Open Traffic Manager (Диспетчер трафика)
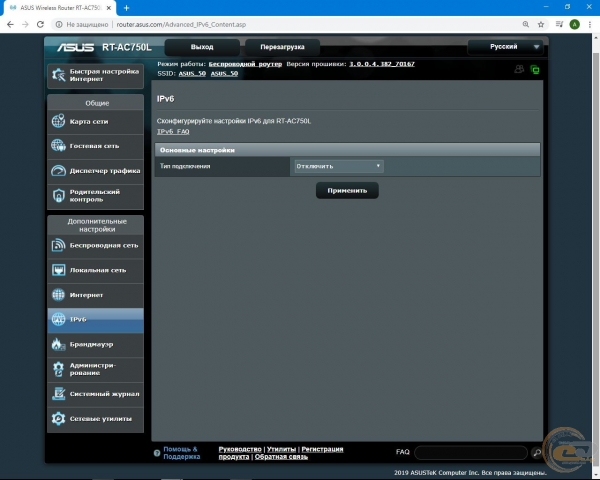The width and height of the screenshot is (600, 480). point(95,171)
